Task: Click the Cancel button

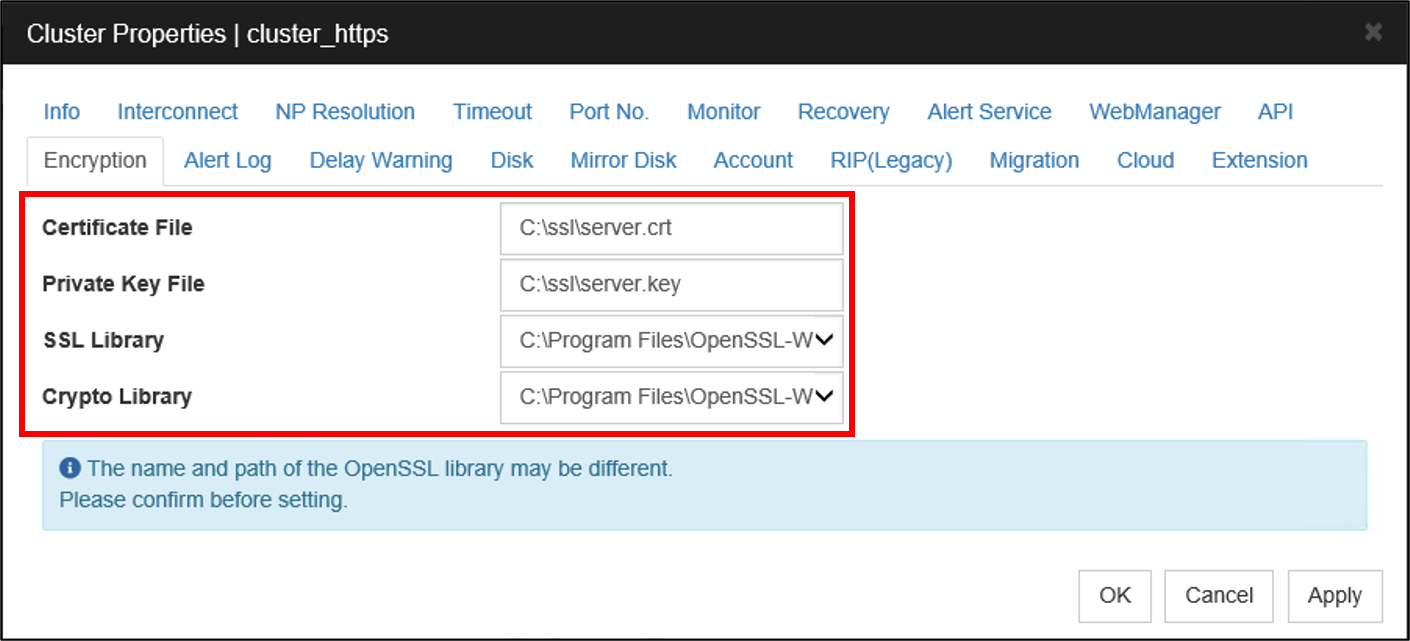Action: point(1218,596)
